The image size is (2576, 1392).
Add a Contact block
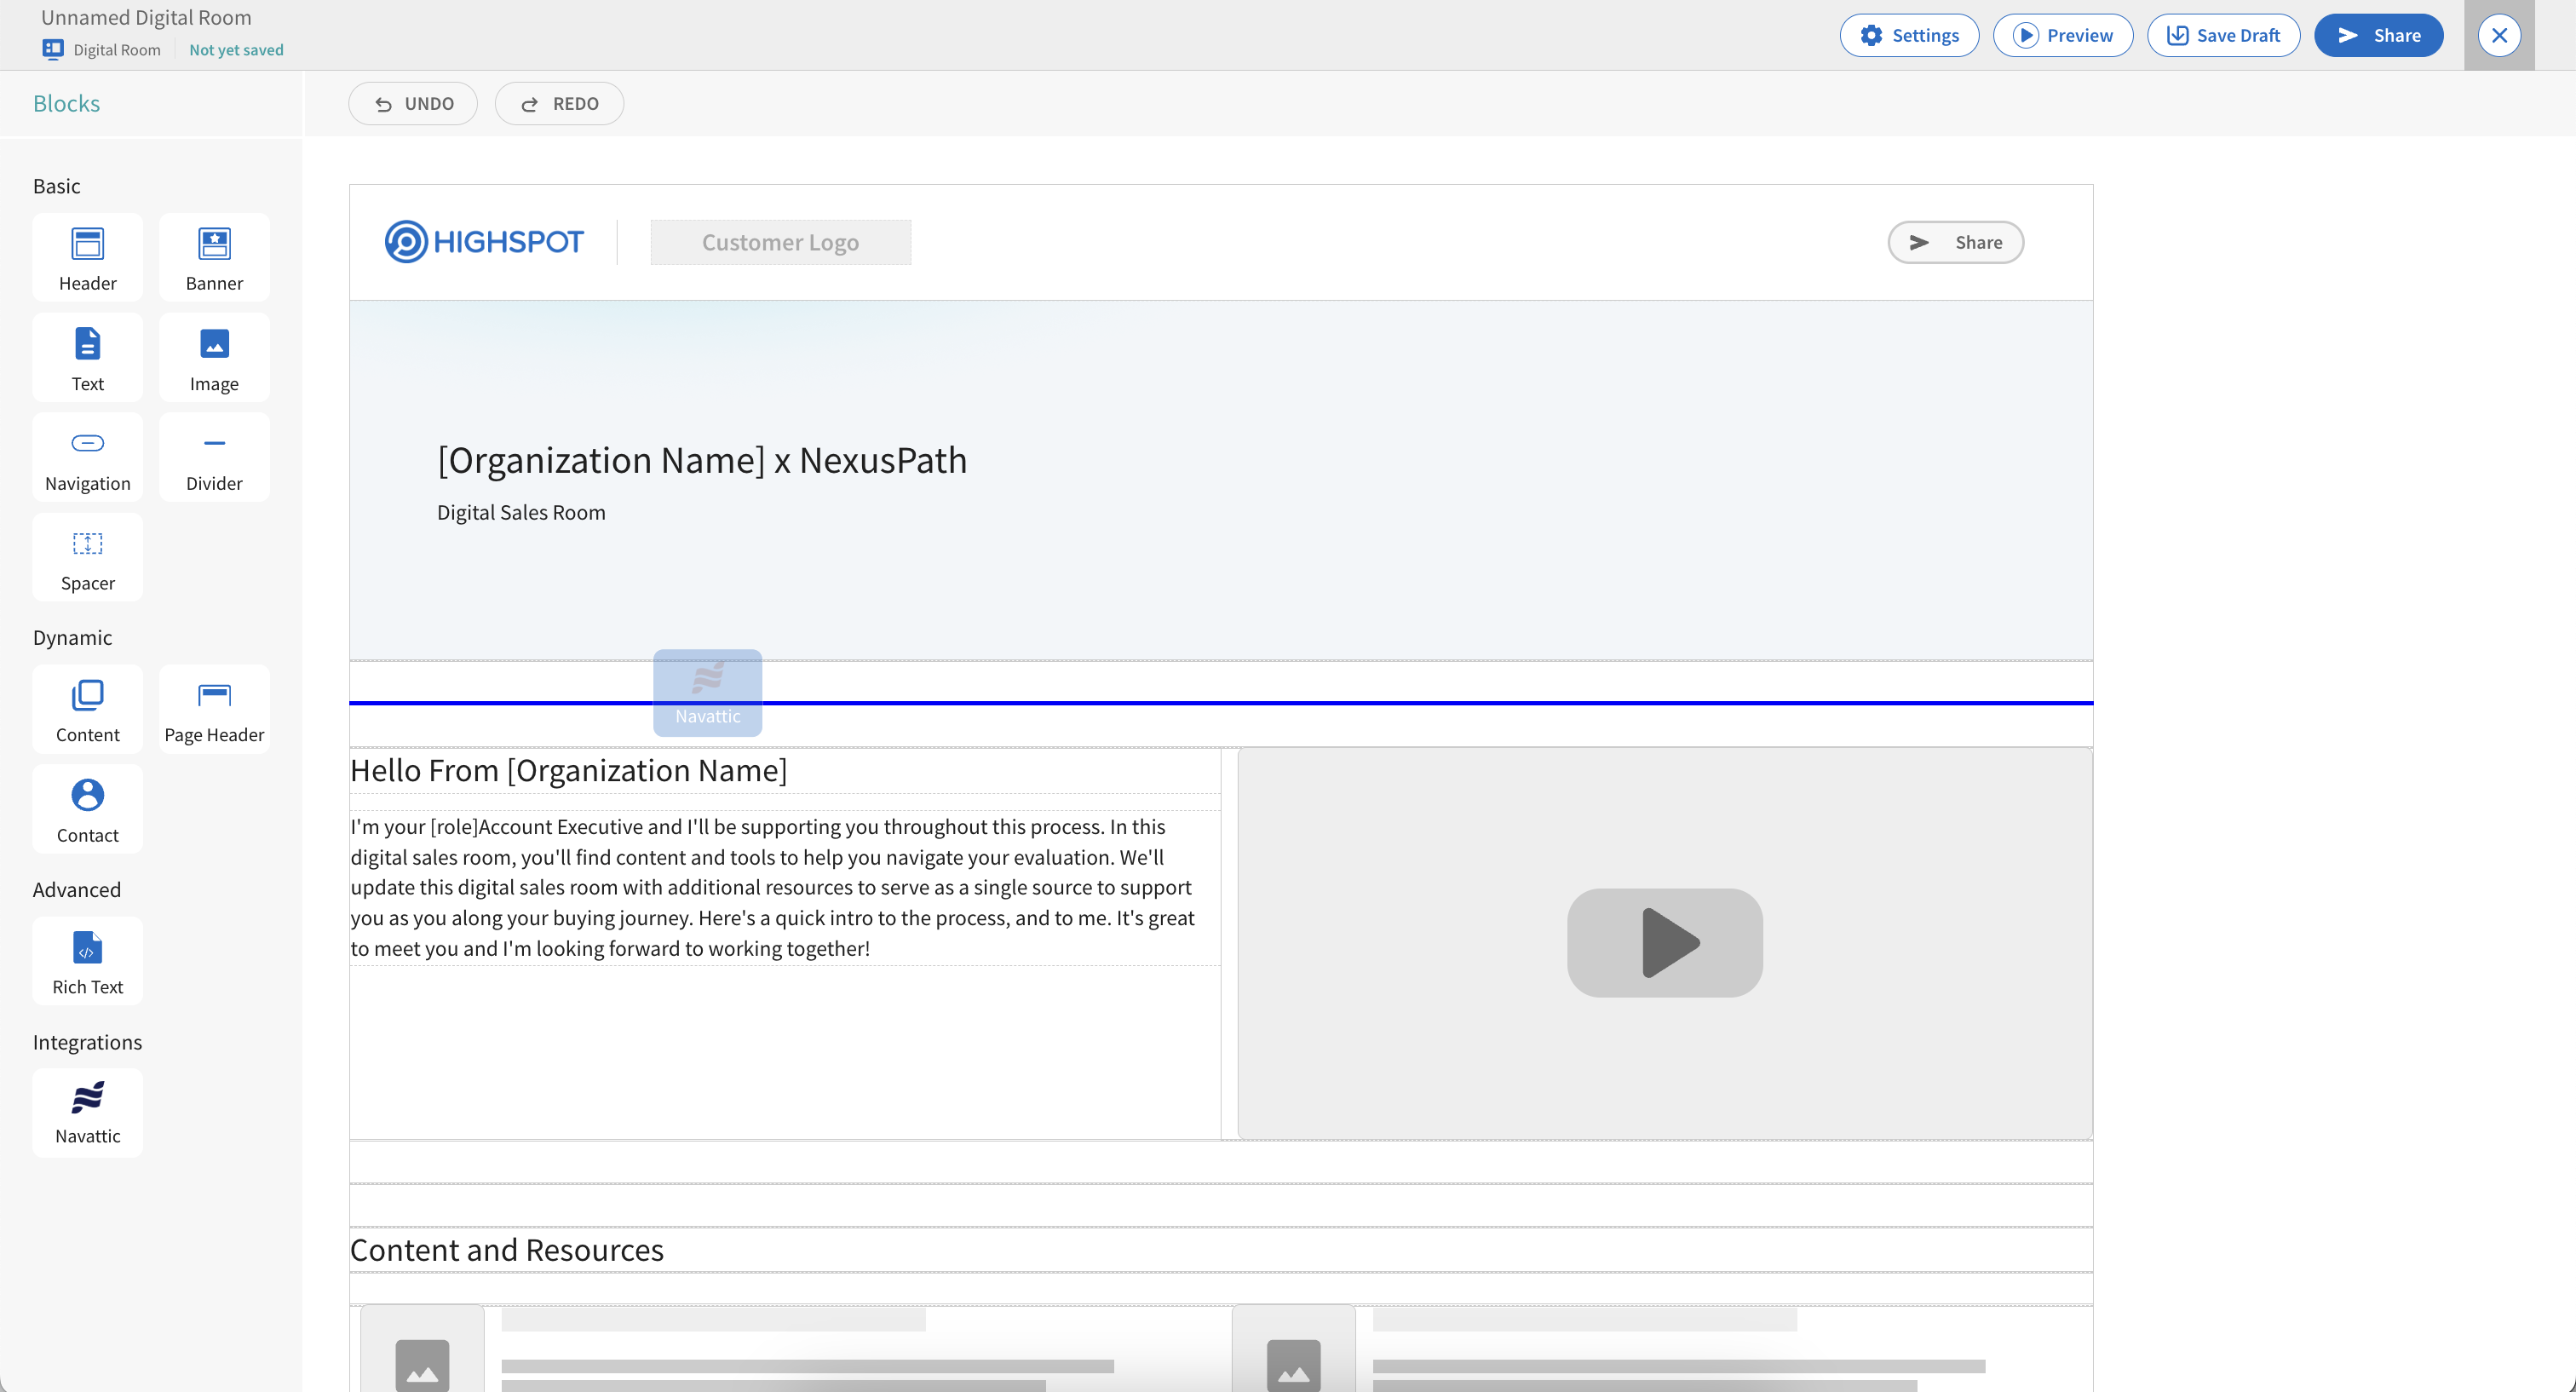point(87,809)
